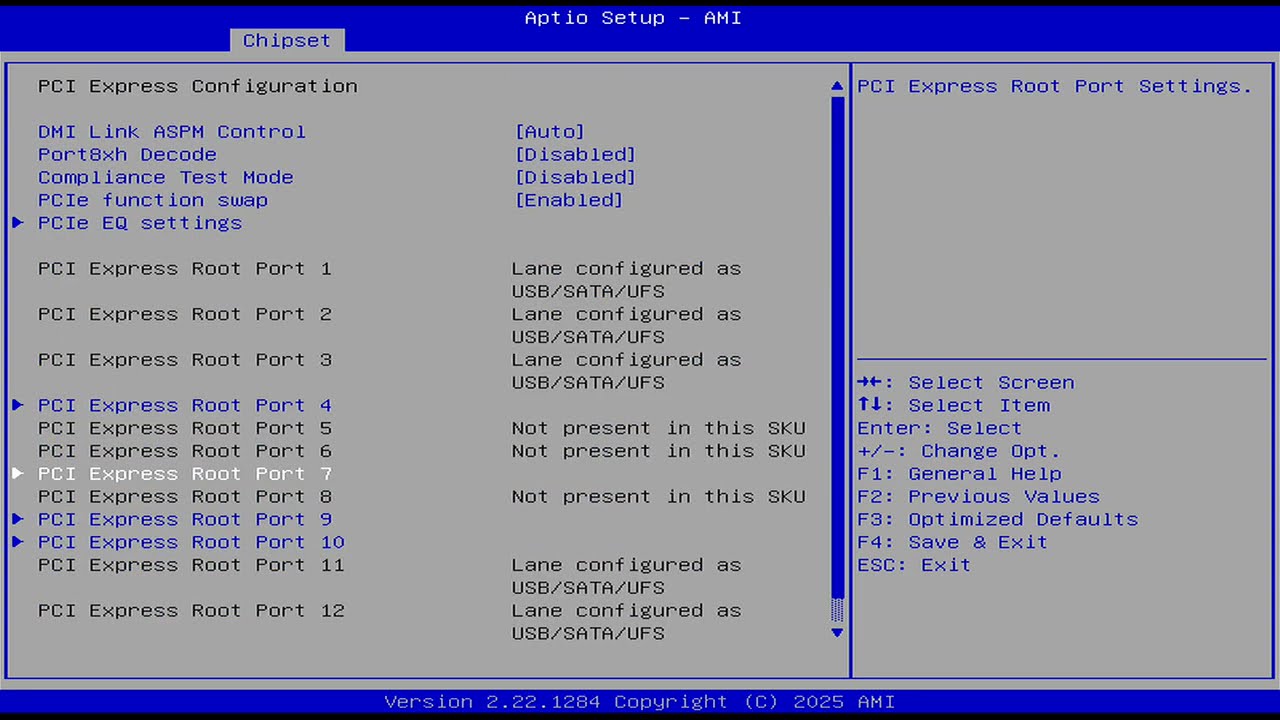The image size is (1280, 720).
Task: Click 'PCI Express Root Port Settings.' help text
Action: 1055,87
